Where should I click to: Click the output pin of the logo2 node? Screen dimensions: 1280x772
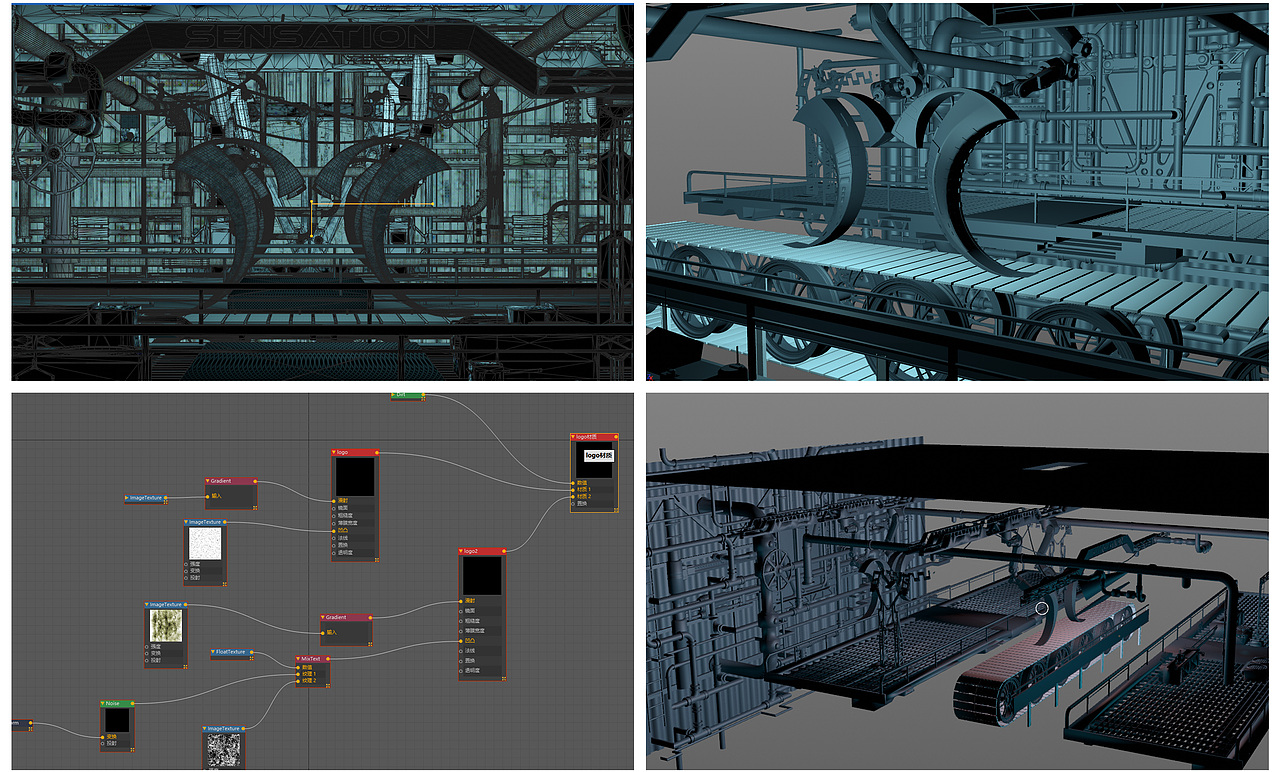pyautogui.click(x=504, y=551)
